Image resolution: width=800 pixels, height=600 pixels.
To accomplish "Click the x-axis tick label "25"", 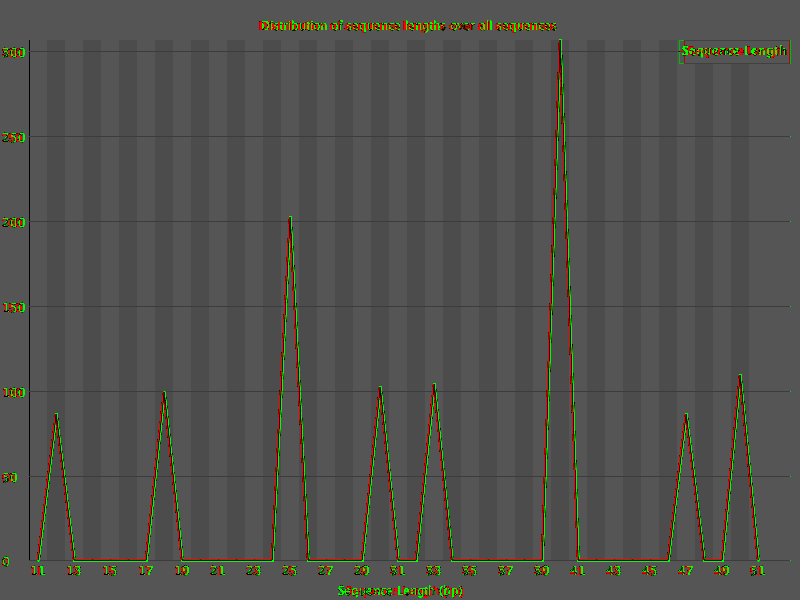I will (290, 570).
